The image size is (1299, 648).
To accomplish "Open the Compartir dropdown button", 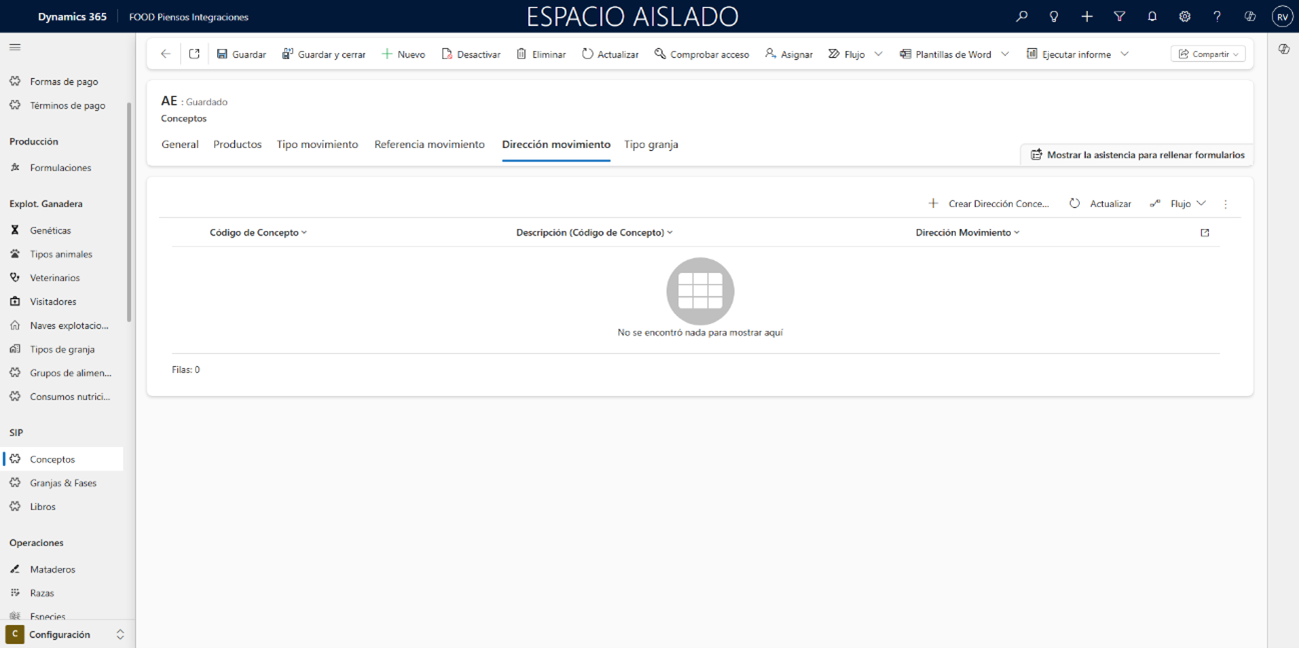I will pos(1208,54).
